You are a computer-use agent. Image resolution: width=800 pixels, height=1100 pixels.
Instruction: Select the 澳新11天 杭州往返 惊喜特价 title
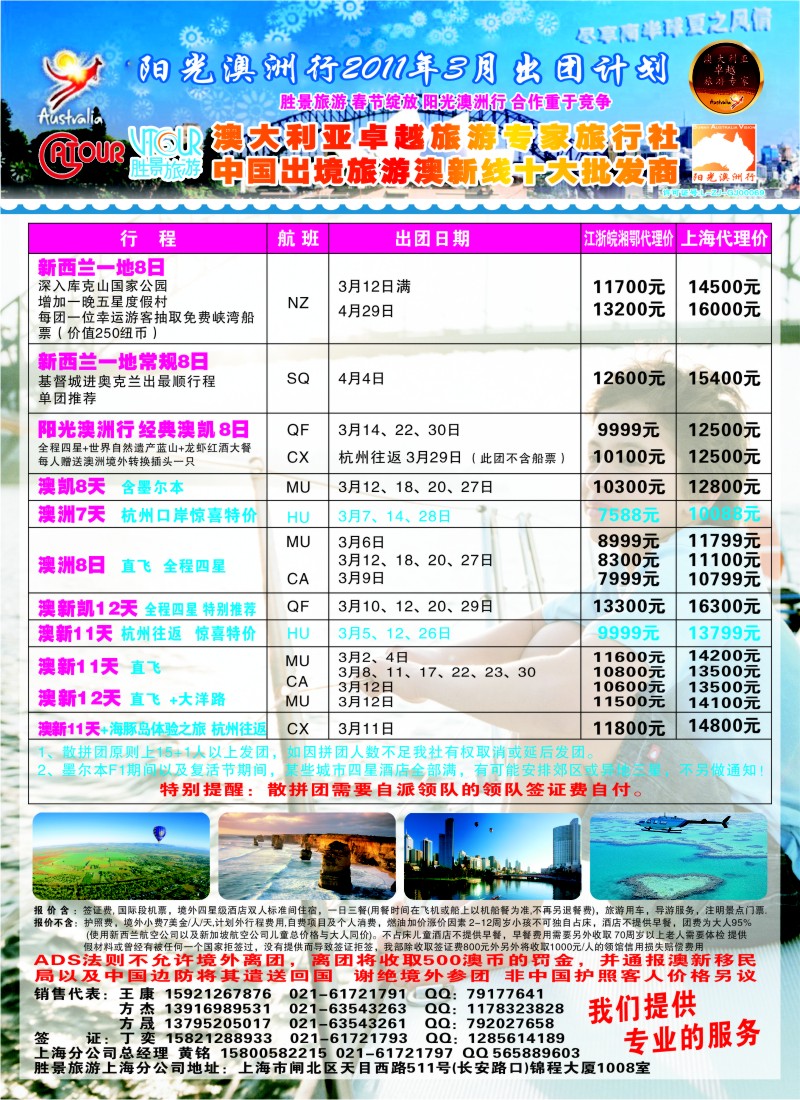pos(147,633)
